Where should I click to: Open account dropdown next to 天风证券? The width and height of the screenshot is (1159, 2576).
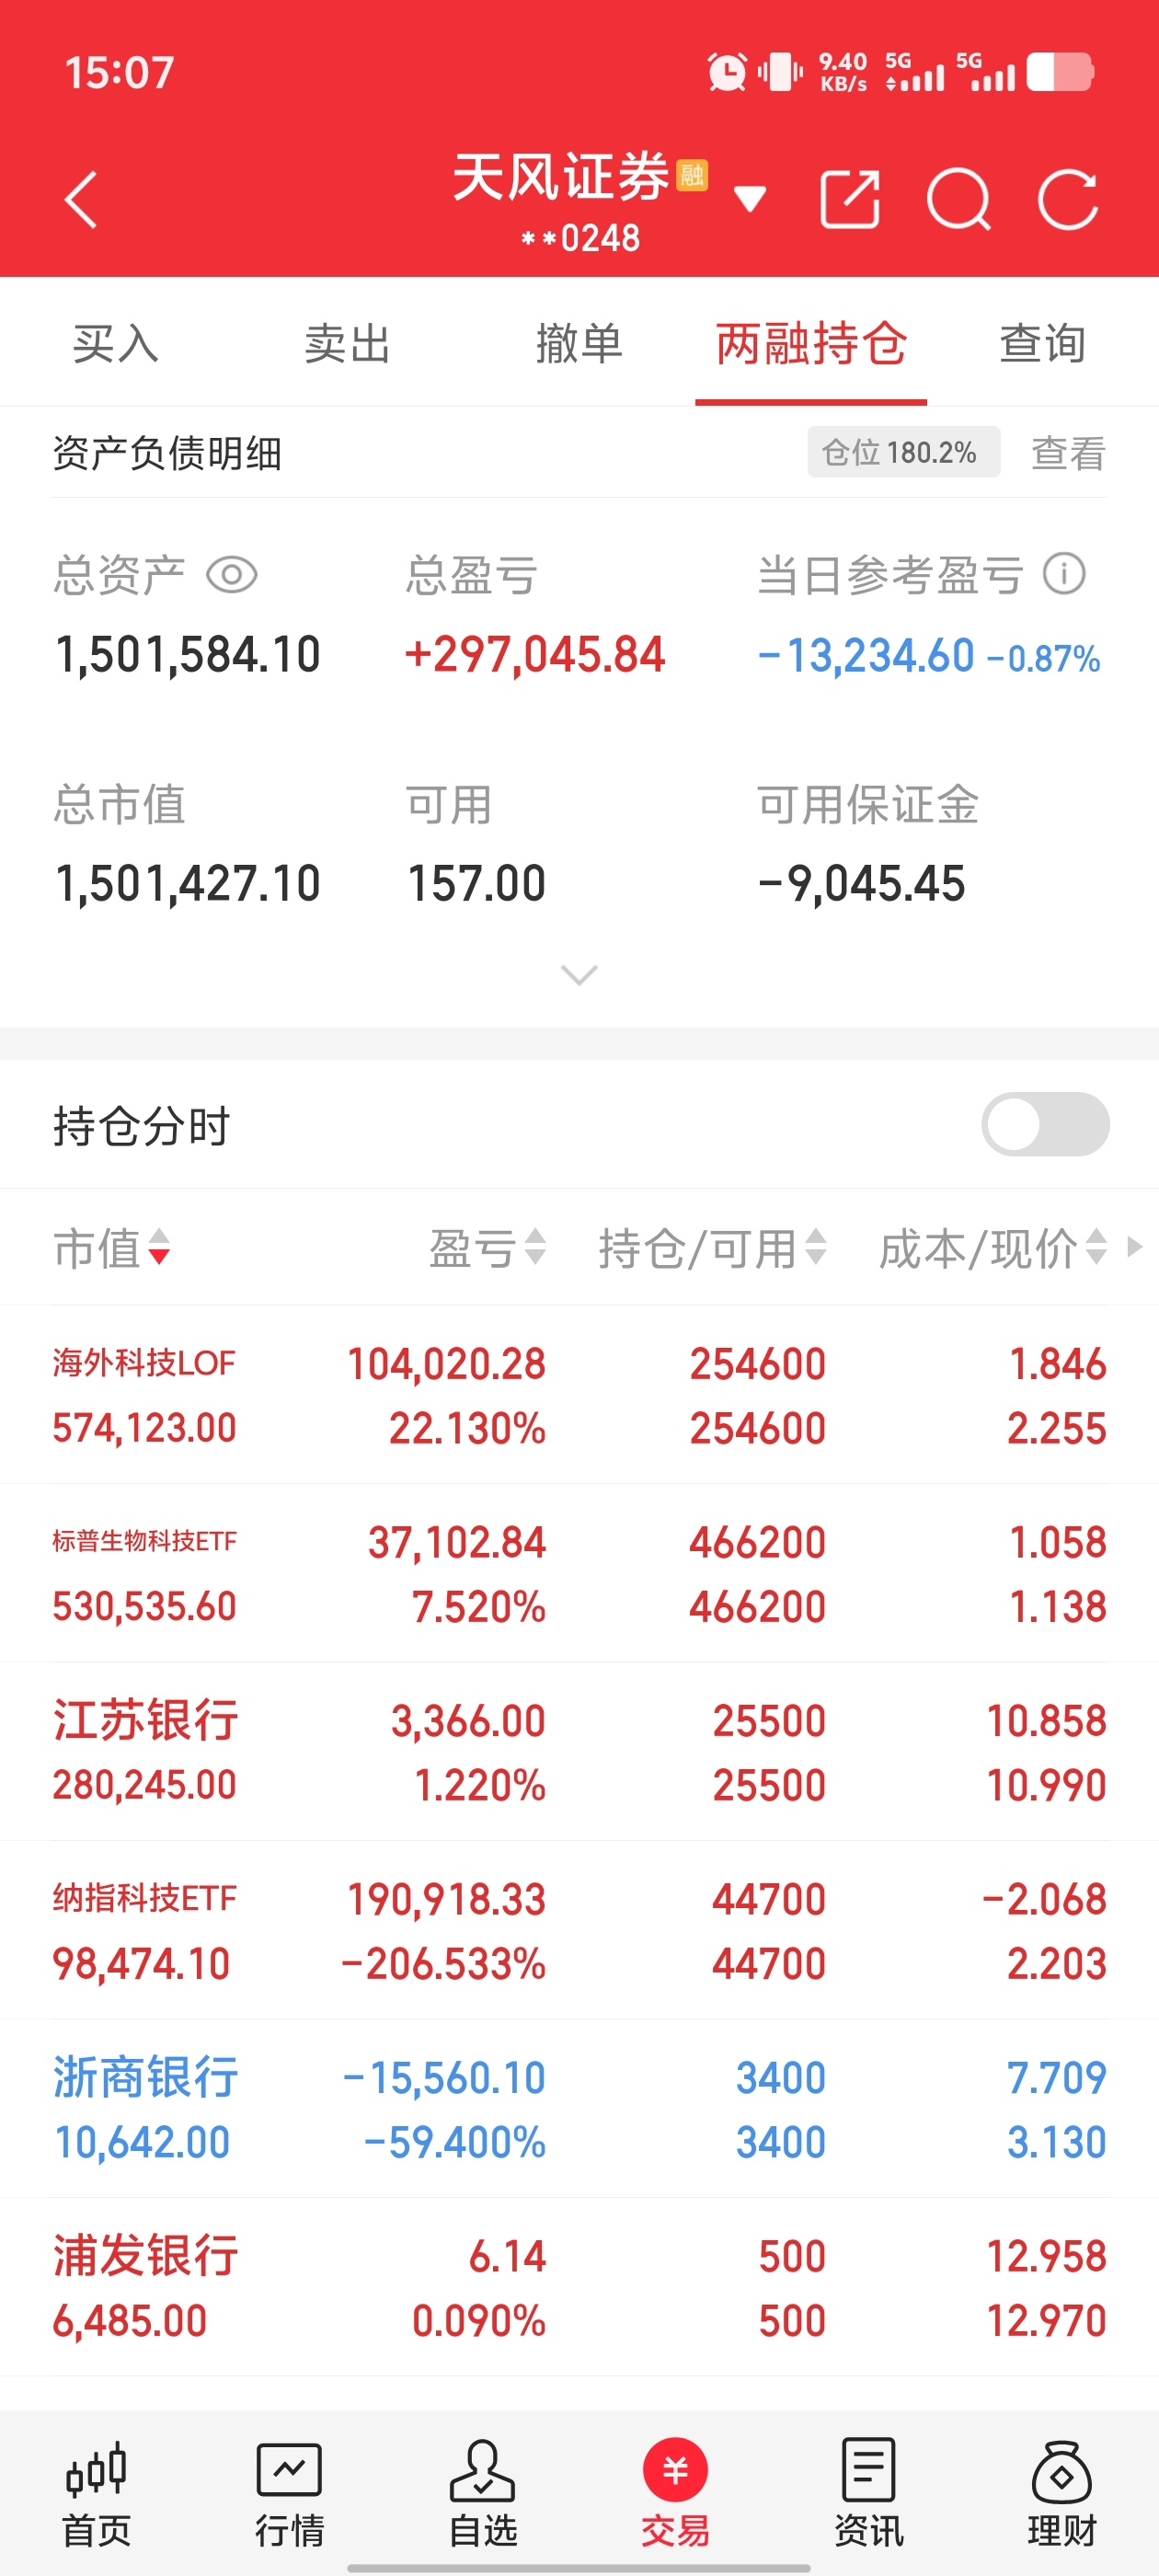tap(750, 199)
